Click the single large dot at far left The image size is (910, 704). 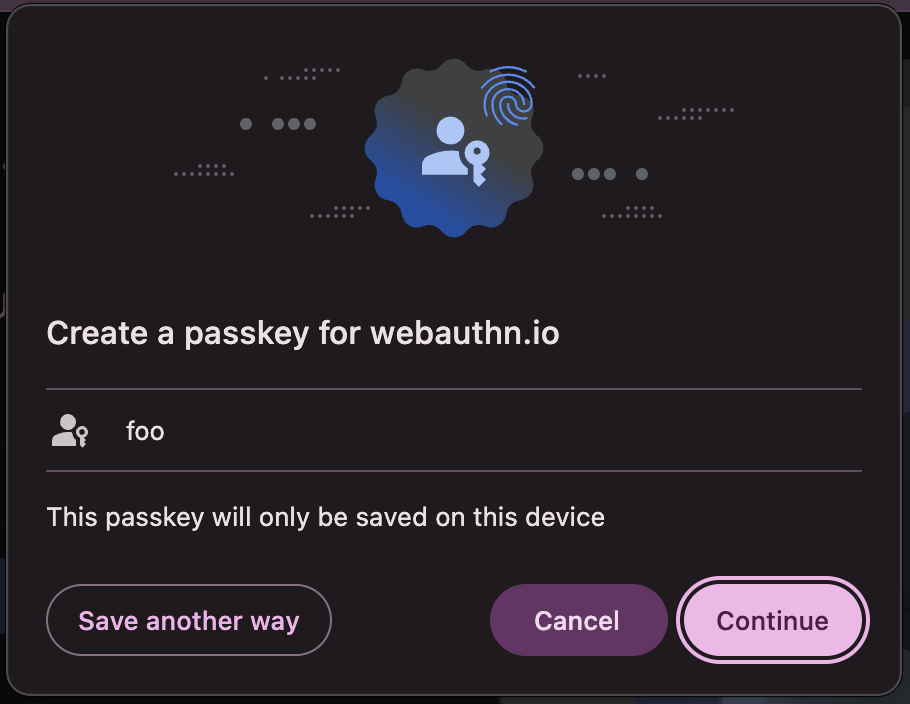coord(246,124)
